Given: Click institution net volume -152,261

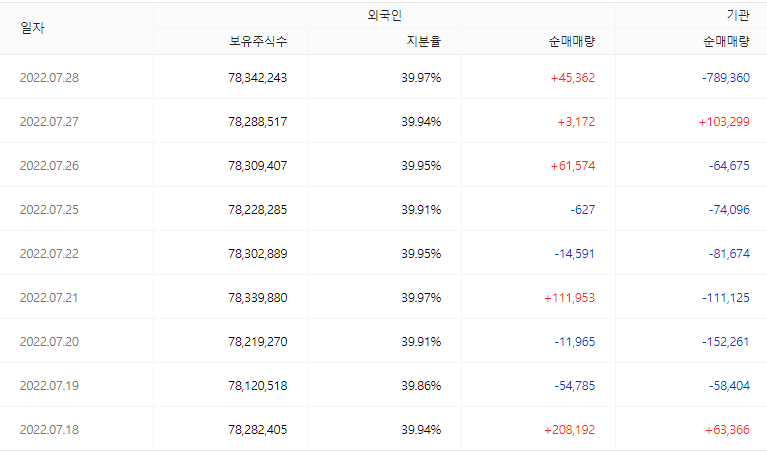Looking at the screenshot, I should 726,342.
